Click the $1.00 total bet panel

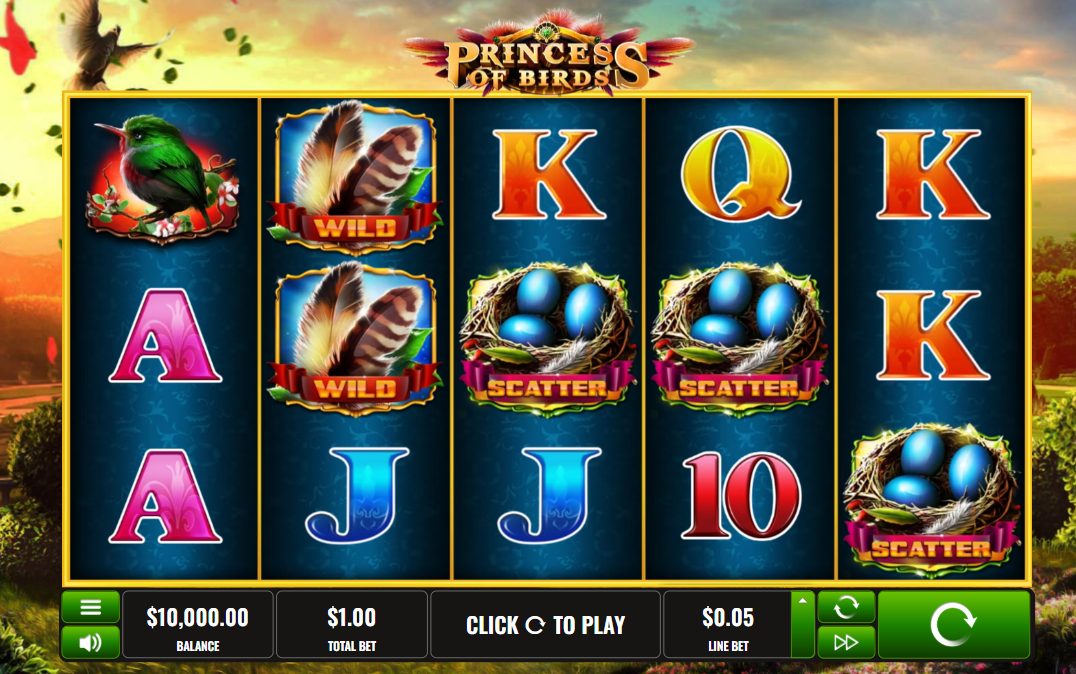pos(351,625)
